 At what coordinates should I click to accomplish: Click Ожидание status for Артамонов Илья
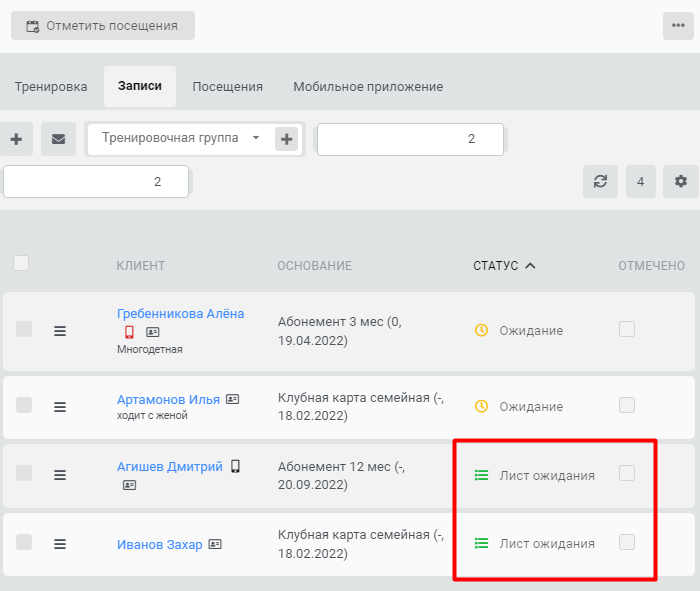click(531, 407)
